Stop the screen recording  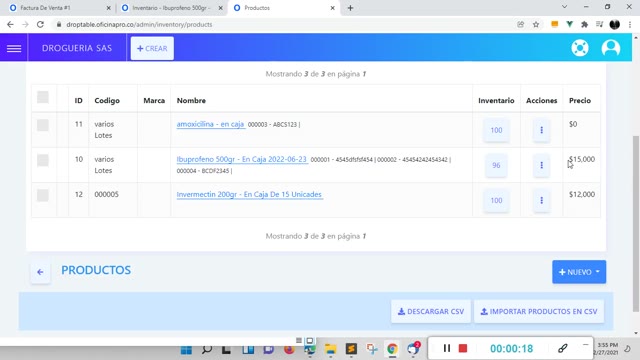[x=463, y=348]
